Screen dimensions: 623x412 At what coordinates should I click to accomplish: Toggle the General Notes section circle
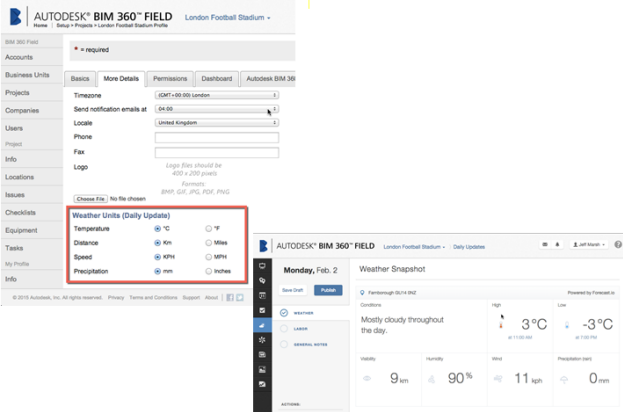coord(284,344)
